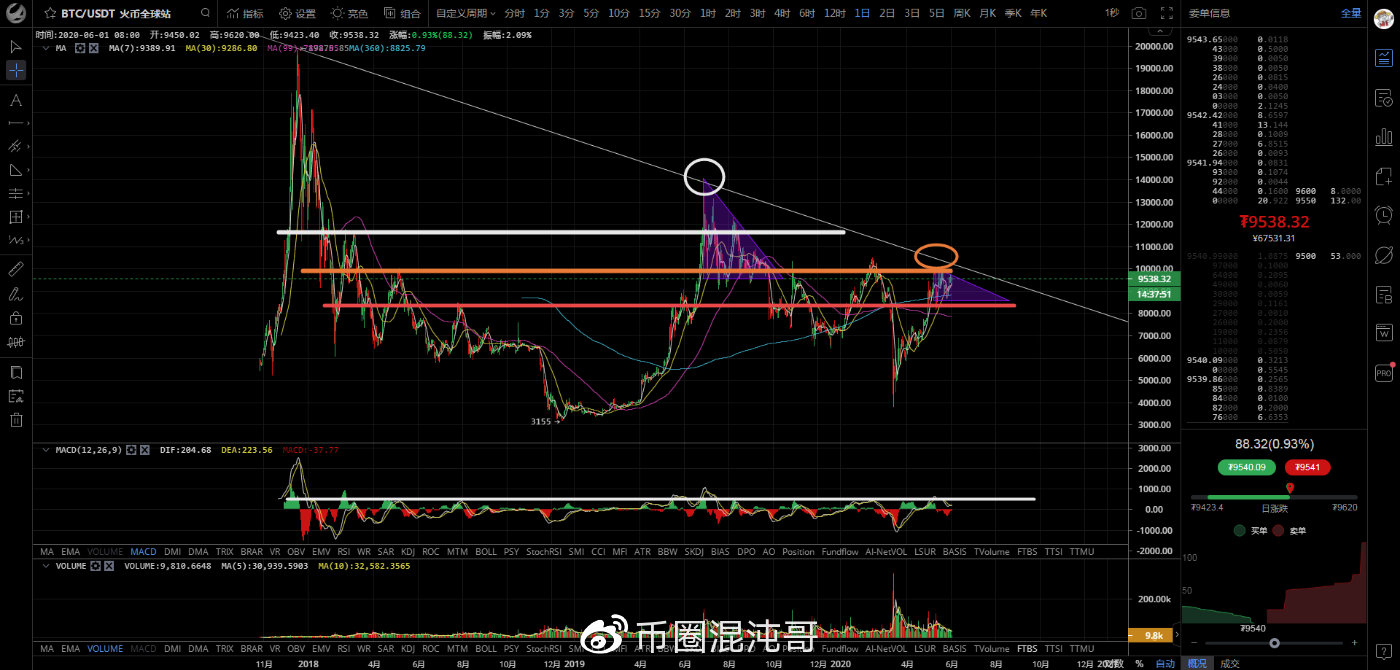
Task: Toggle the buy orders legend
Action: [1250, 531]
